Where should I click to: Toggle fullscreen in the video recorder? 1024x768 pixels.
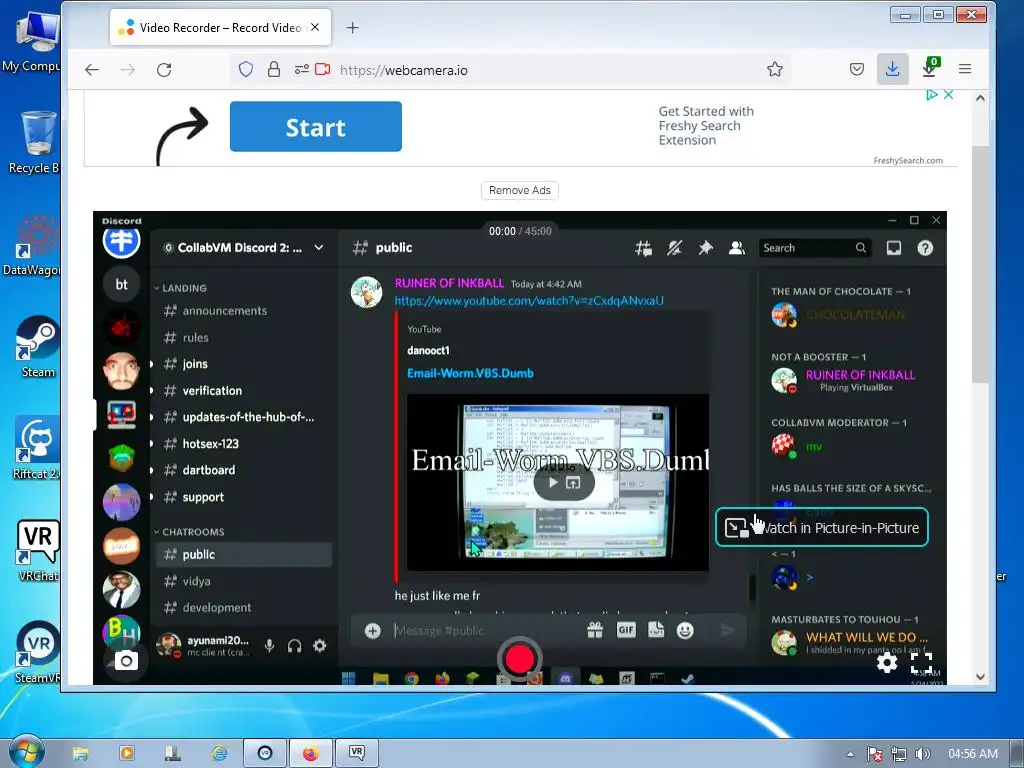tap(921, 663)
